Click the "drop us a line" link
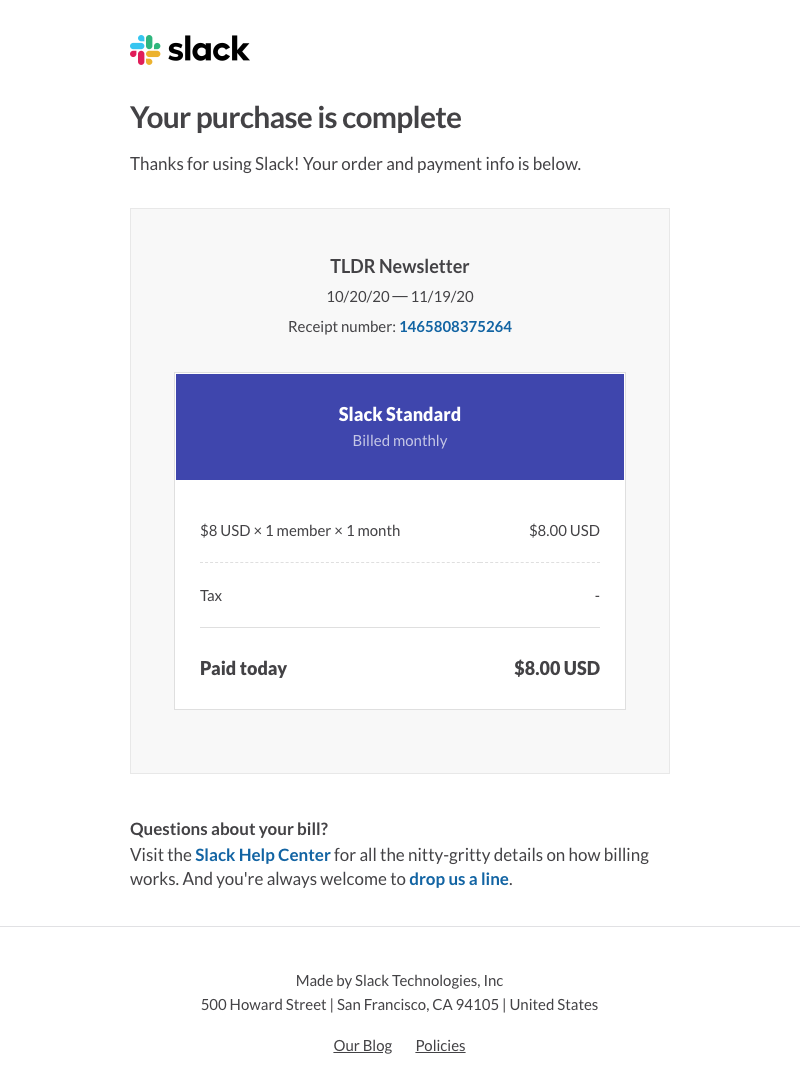 [459, 880]
